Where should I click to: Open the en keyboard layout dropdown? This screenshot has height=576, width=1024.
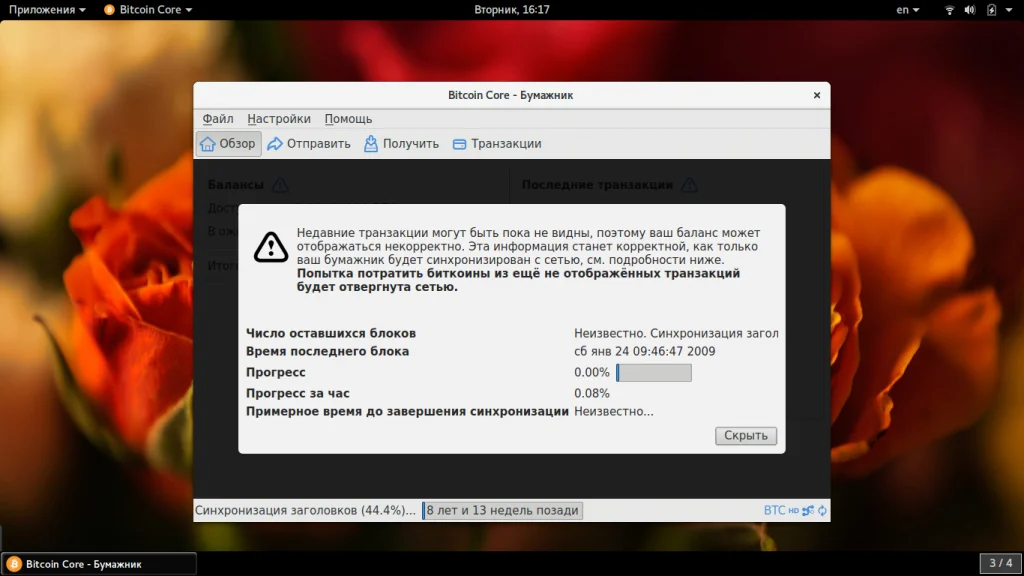pyautogui.click(x=908, y=10)
